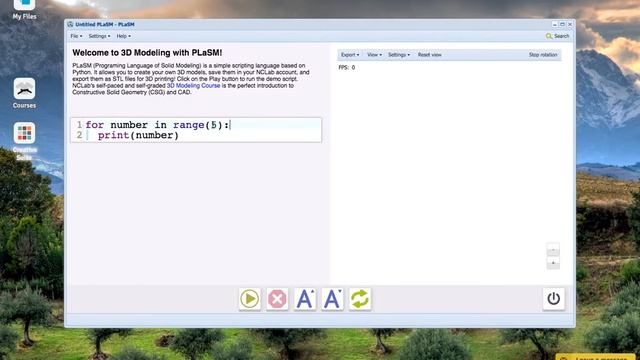Open the Creative Suite desktop icon
Screen dimensions: 640x360
[x=24, y=141]
